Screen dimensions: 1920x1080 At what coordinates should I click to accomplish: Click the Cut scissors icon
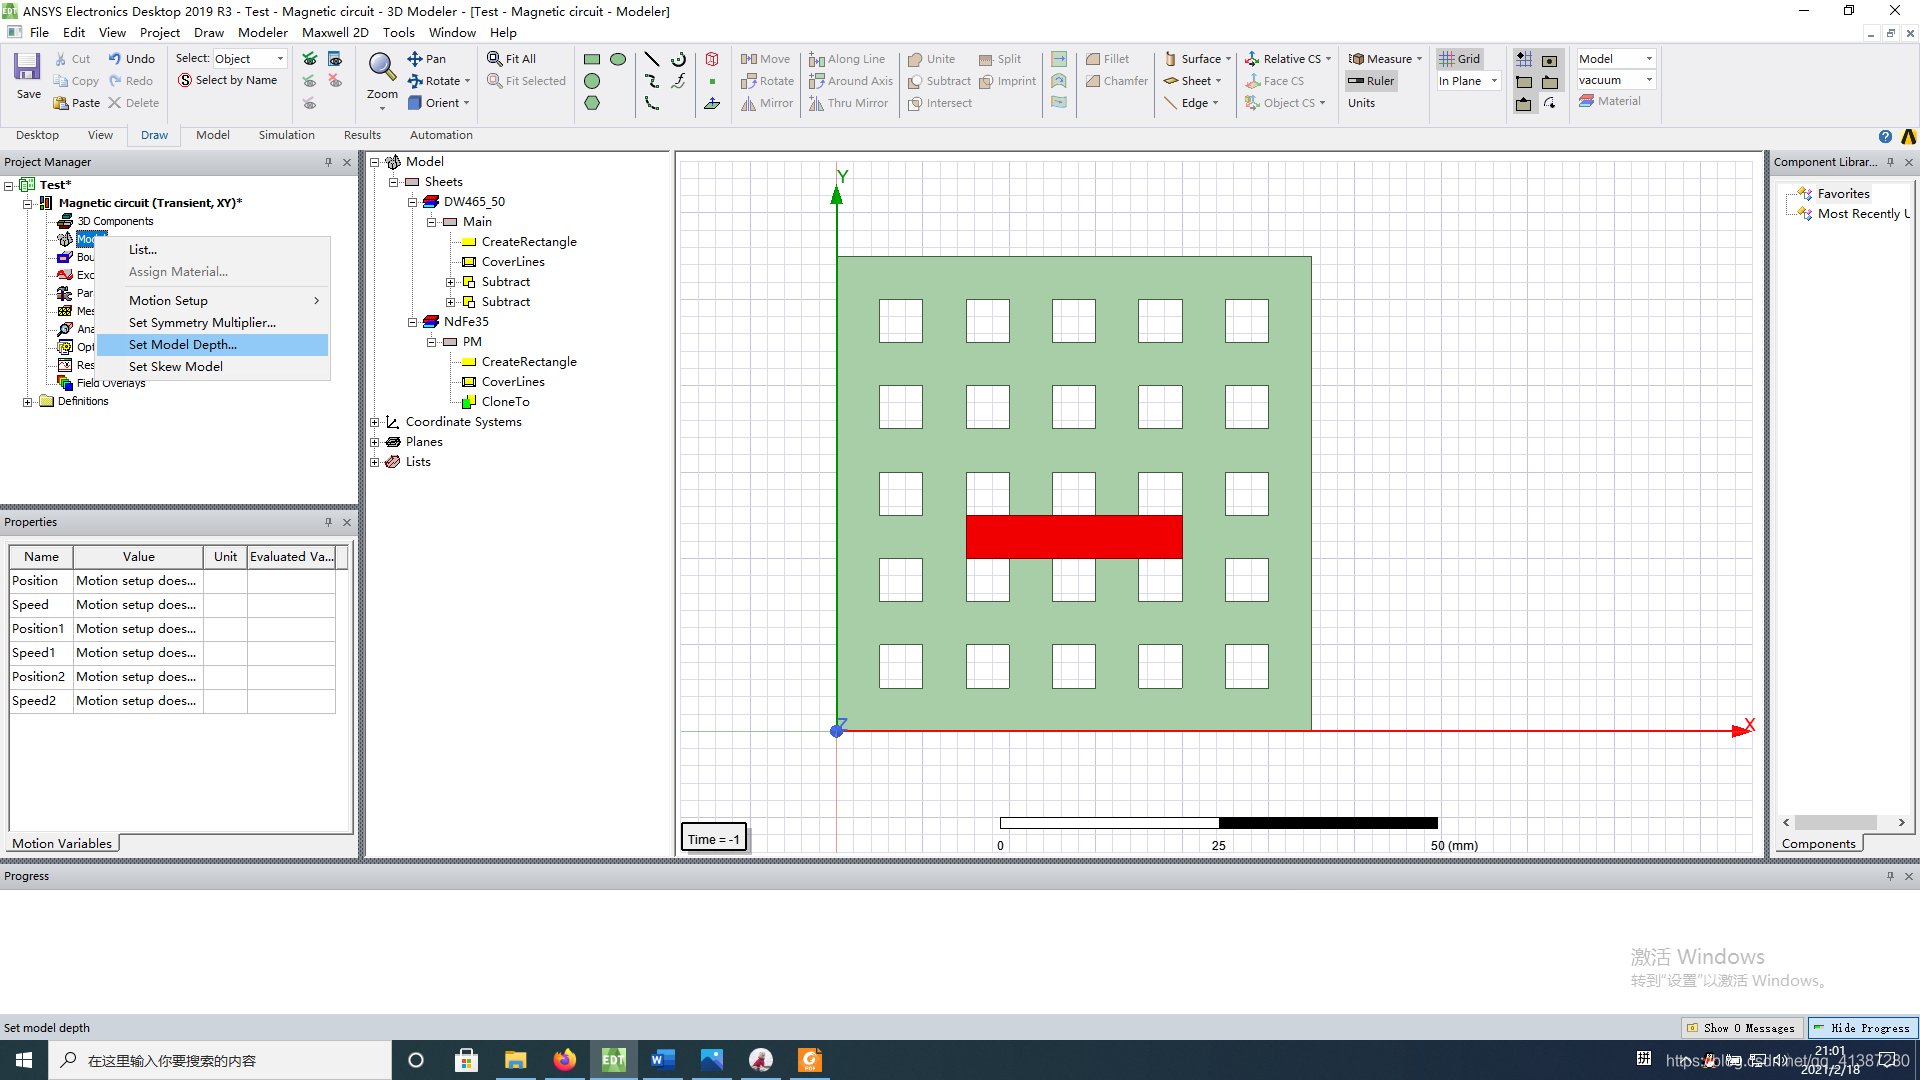pyautogui.click(x=61, y=59)
